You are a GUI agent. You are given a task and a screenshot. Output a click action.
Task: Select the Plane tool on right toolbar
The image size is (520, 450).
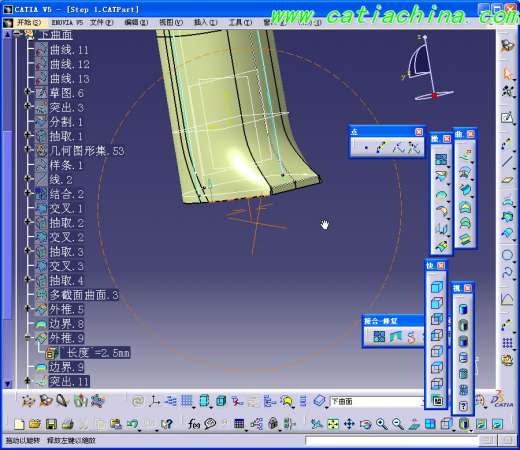coord(507,180)
